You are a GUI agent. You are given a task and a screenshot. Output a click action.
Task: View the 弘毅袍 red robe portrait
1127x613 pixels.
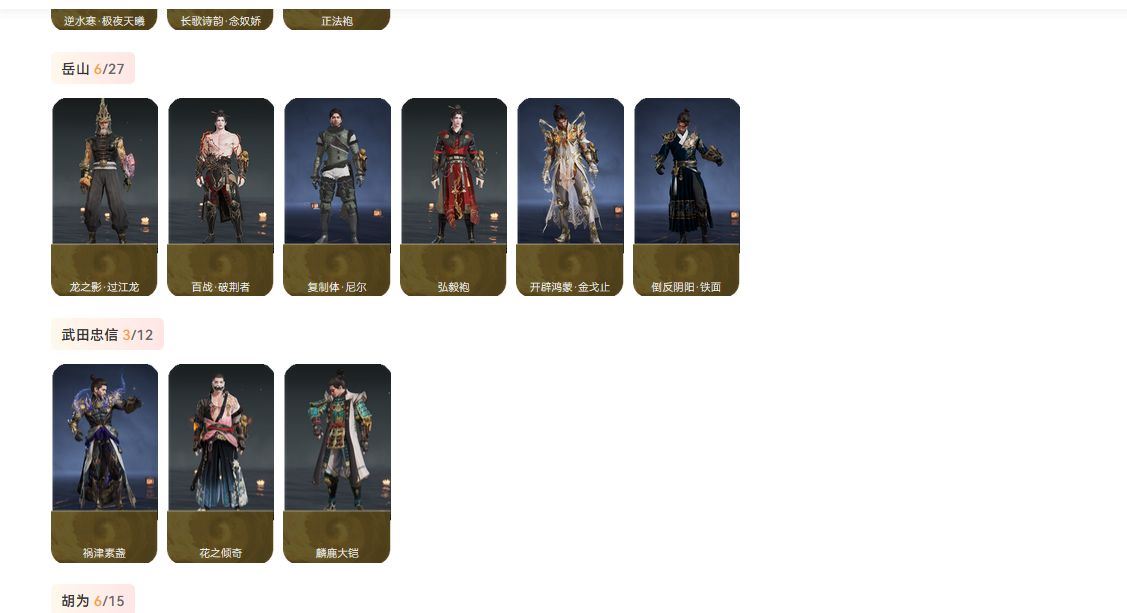[x=454, y=171]
